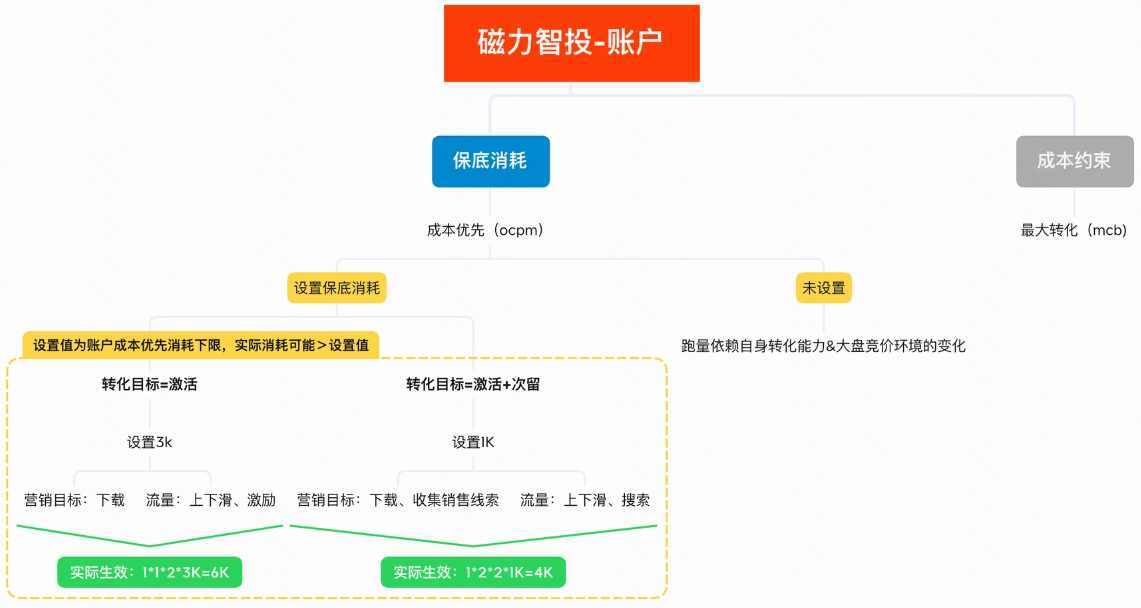The width and height of the screenshot is (1141, 608).
Task: Select the gray 成本约束 node
Action: (1074, 161)
